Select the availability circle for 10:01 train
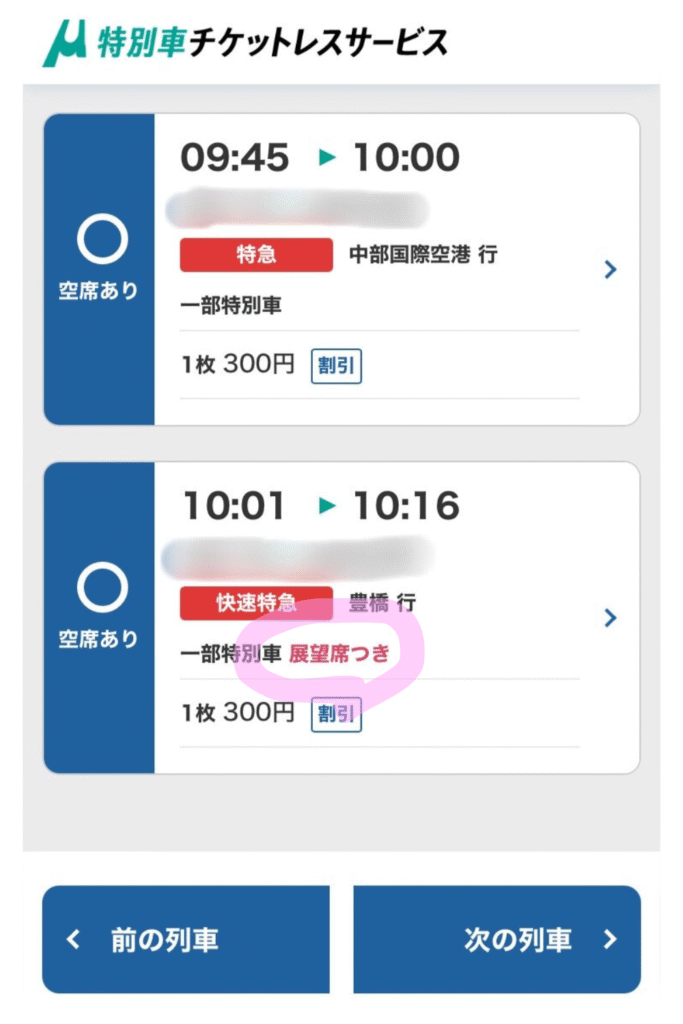The width and height of the screenshot is (683, 1024). coord(101,589)
